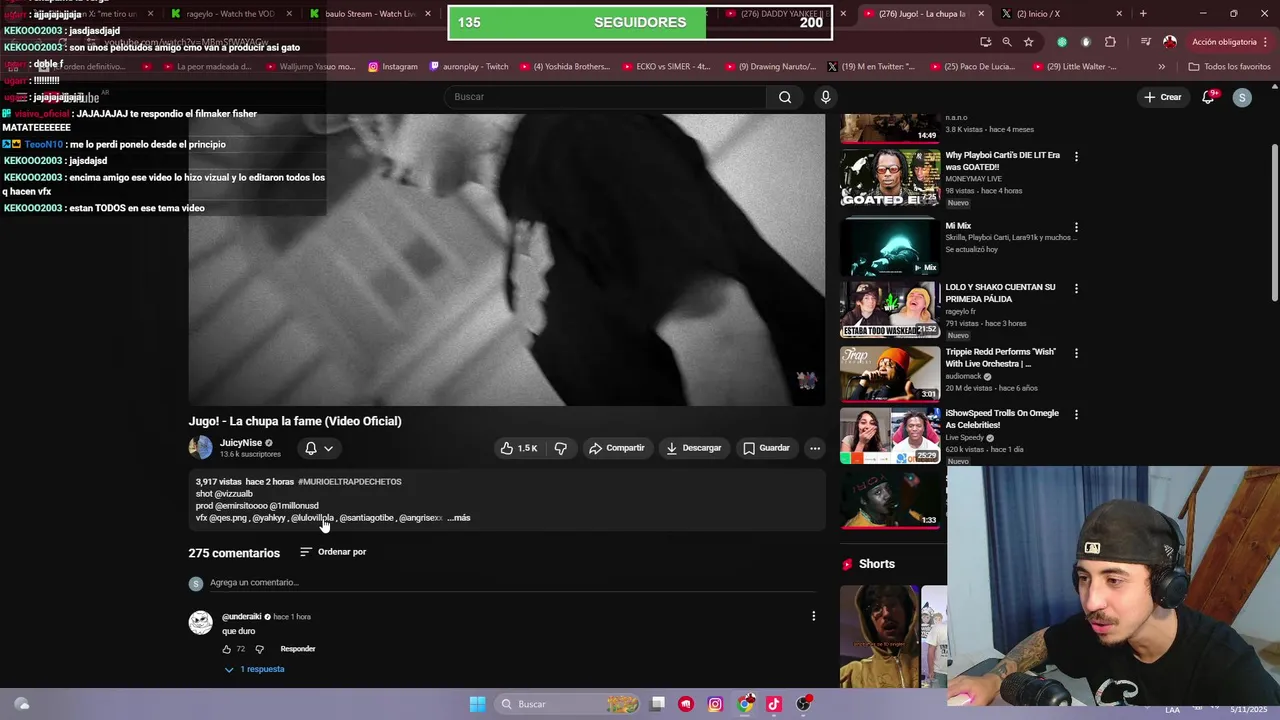Open Task View on the taskbar

657,704
